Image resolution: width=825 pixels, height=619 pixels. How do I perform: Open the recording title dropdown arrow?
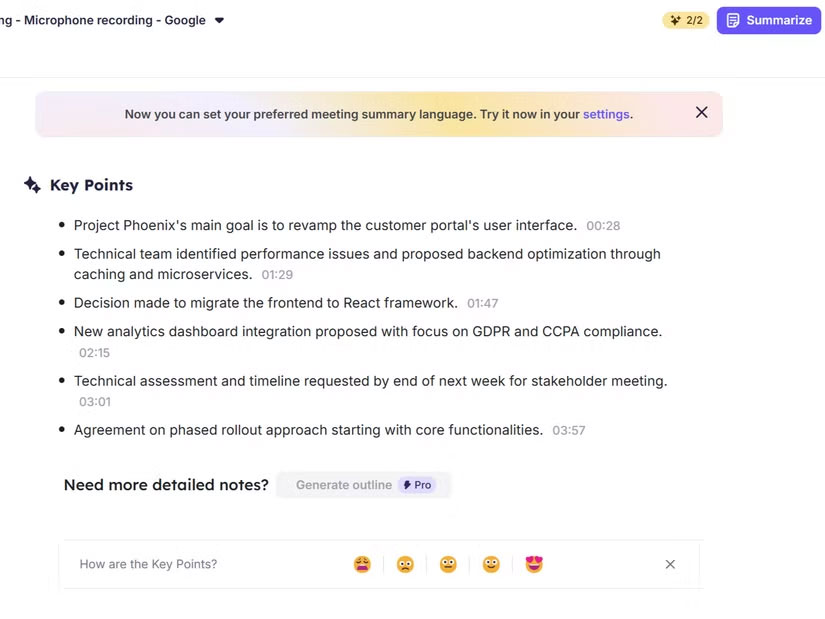220,20
